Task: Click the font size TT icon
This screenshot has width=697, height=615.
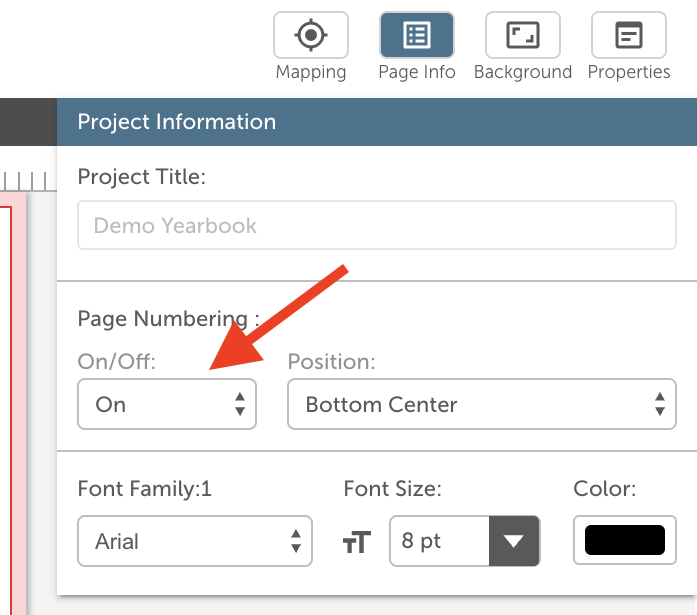Action: tap(357, 542)
